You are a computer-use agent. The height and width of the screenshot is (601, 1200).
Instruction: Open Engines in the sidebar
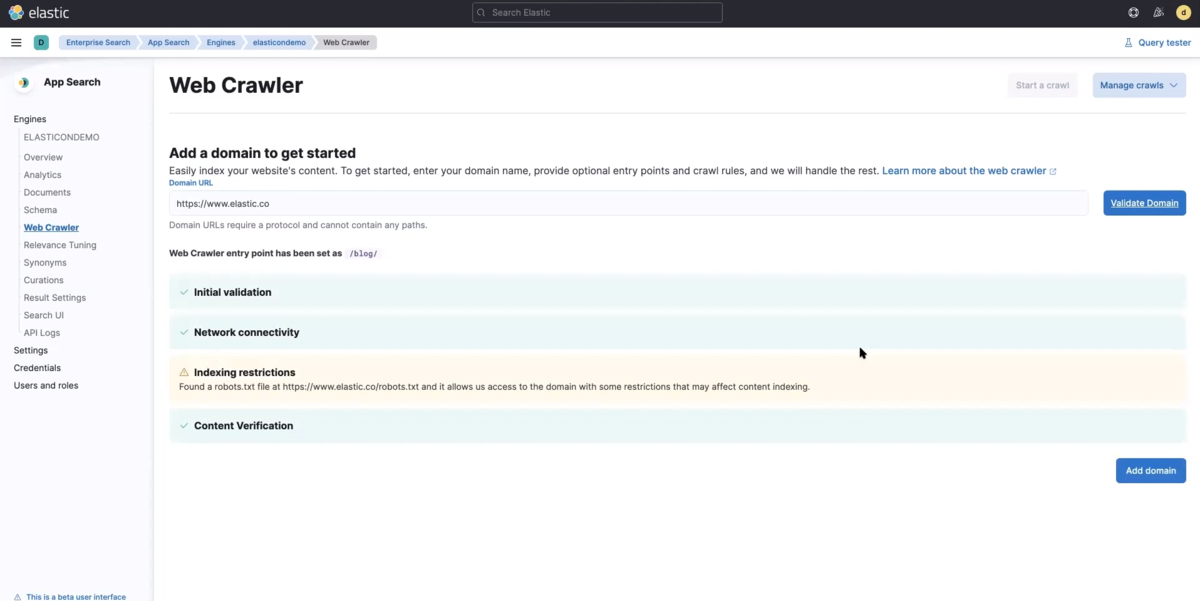[x=30, y=119]
